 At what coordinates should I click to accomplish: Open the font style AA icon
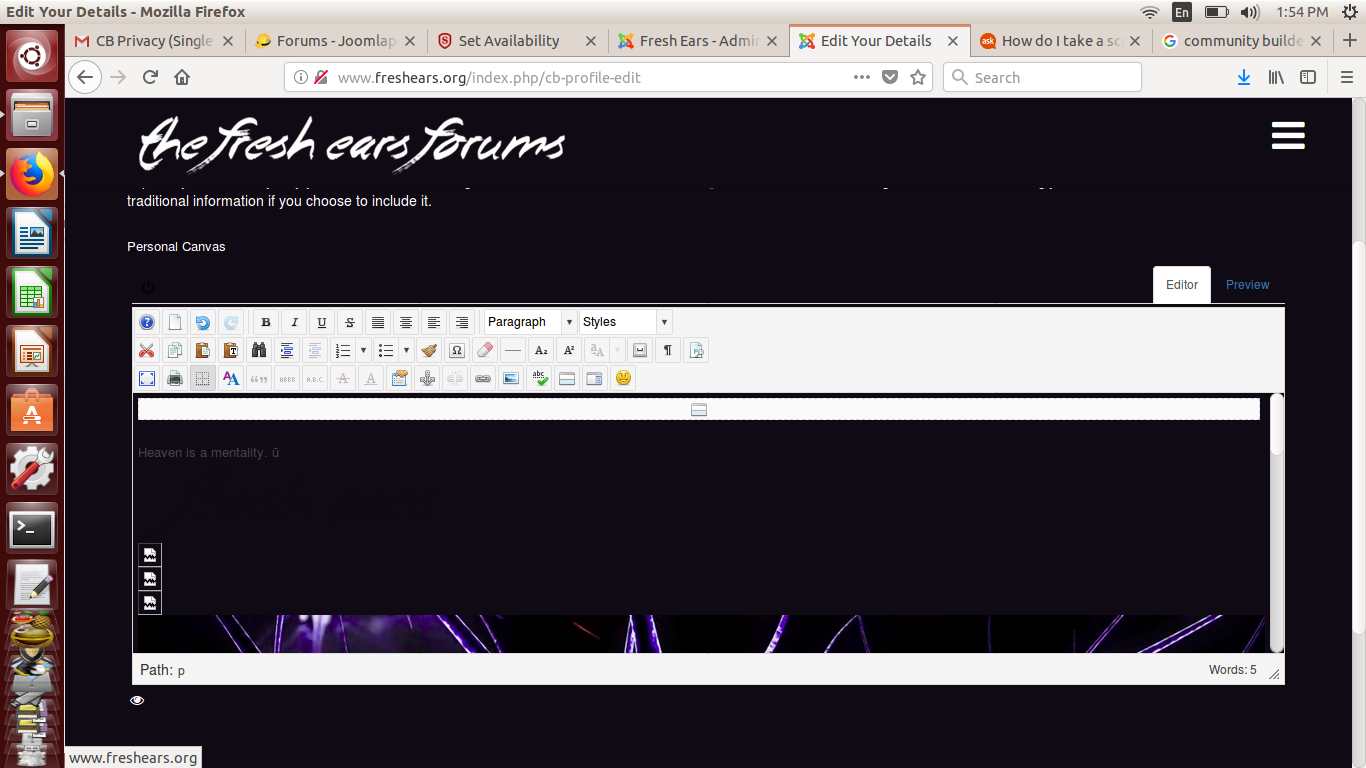click(231, 378)
